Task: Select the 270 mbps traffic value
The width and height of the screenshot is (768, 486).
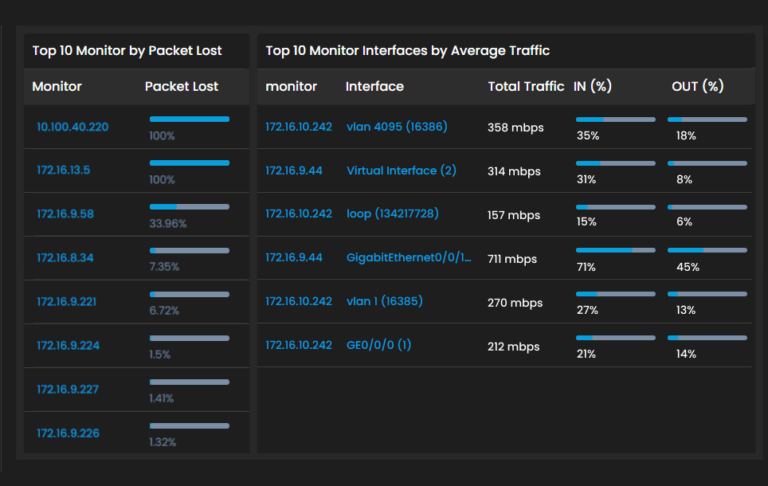Action: tap(515, 303)
